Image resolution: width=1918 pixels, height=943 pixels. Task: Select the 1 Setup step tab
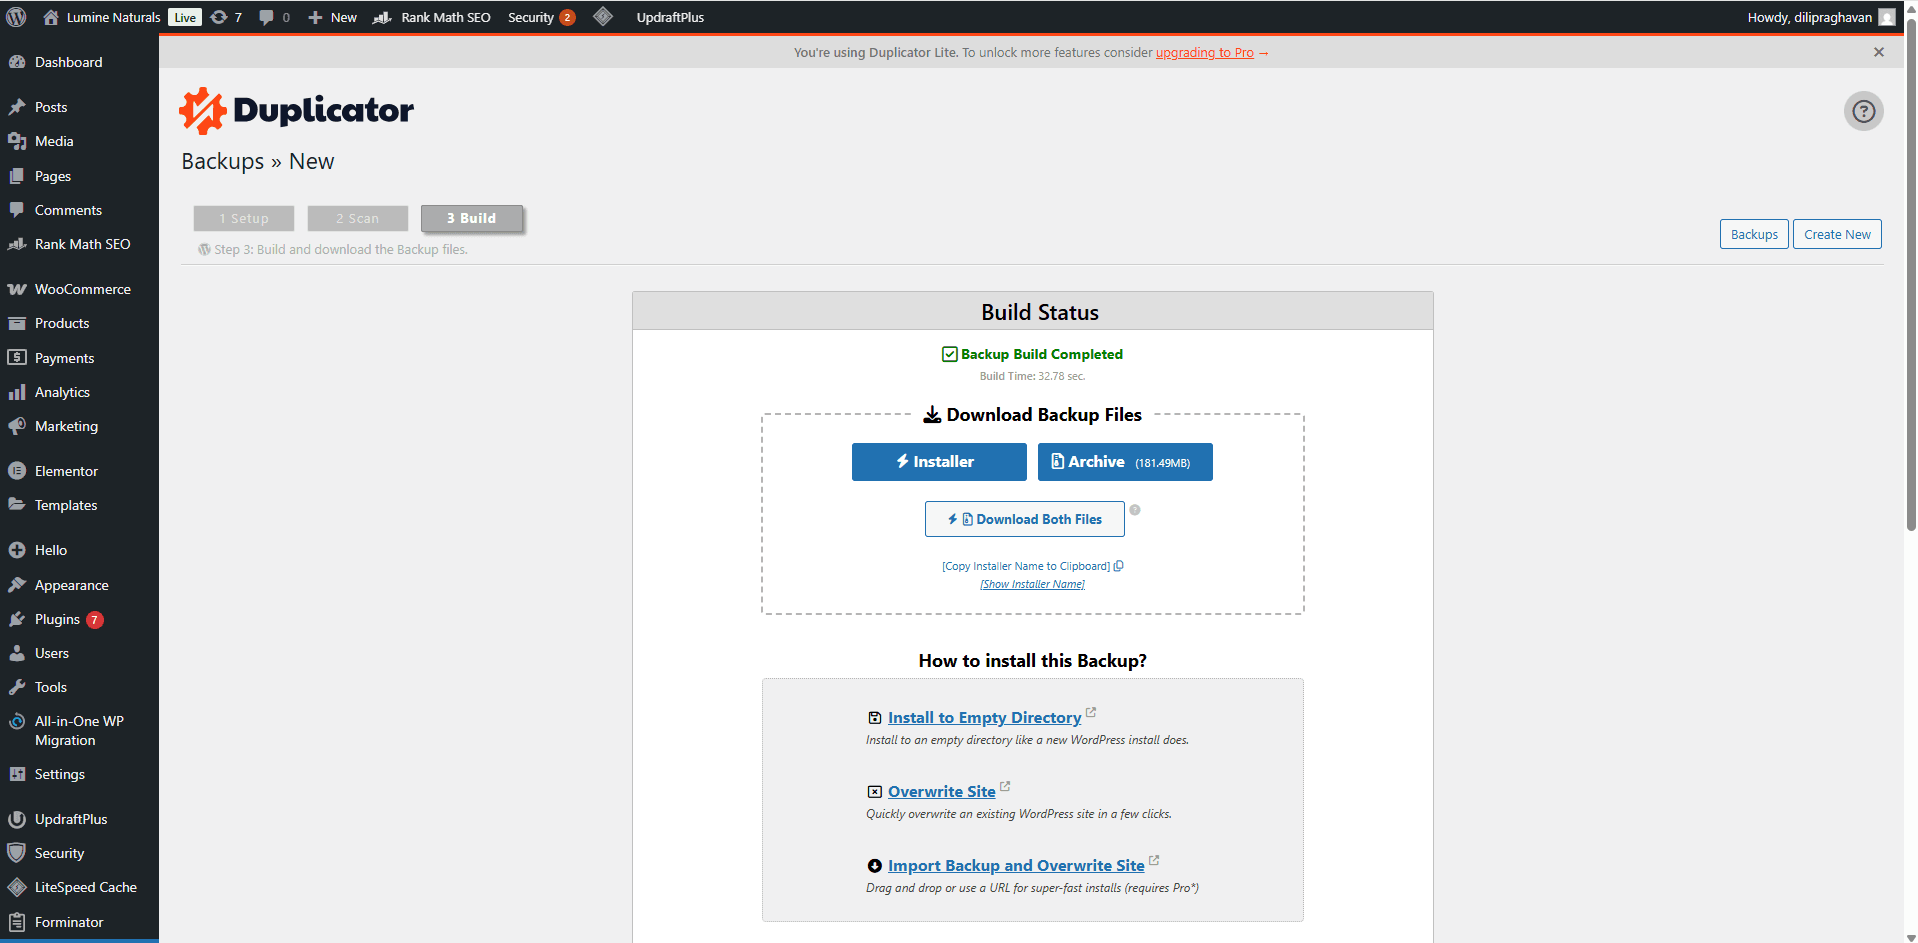tap(244, 218)
